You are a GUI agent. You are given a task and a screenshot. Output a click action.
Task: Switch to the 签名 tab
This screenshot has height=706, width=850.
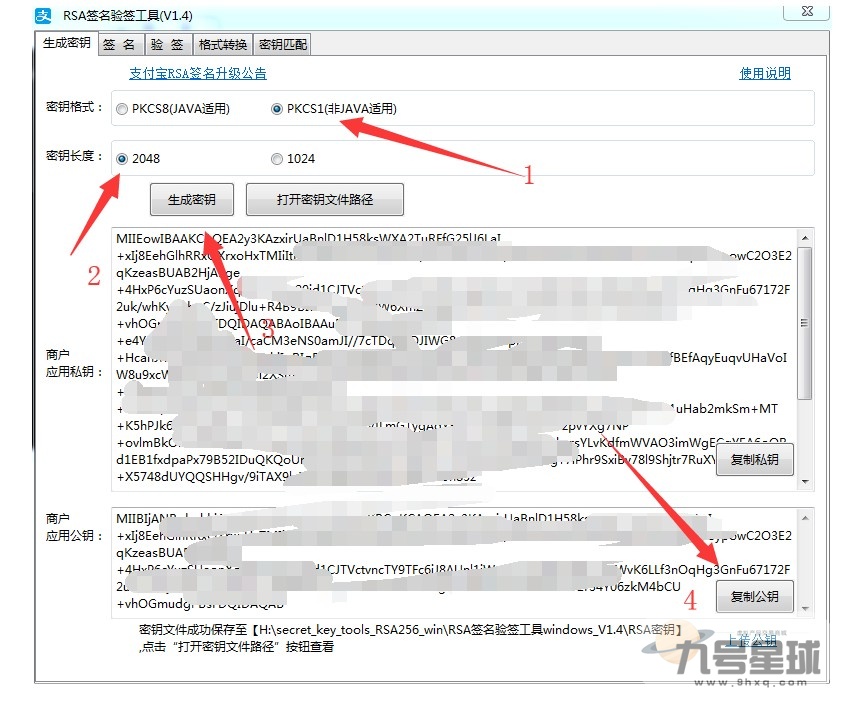(120, 44)
